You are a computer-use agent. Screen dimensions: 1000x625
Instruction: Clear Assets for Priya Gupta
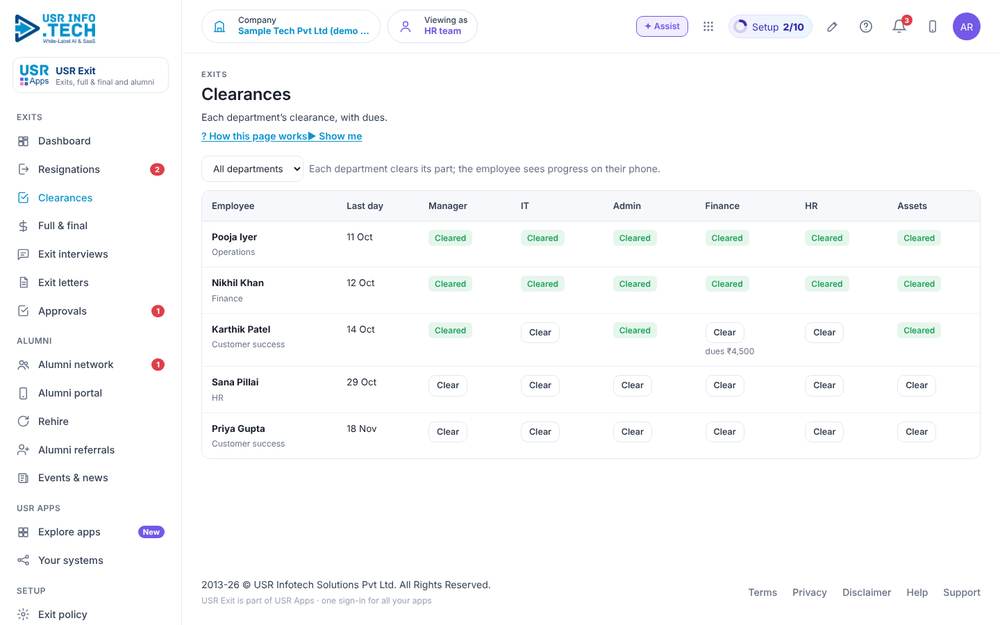coord(916,432)
